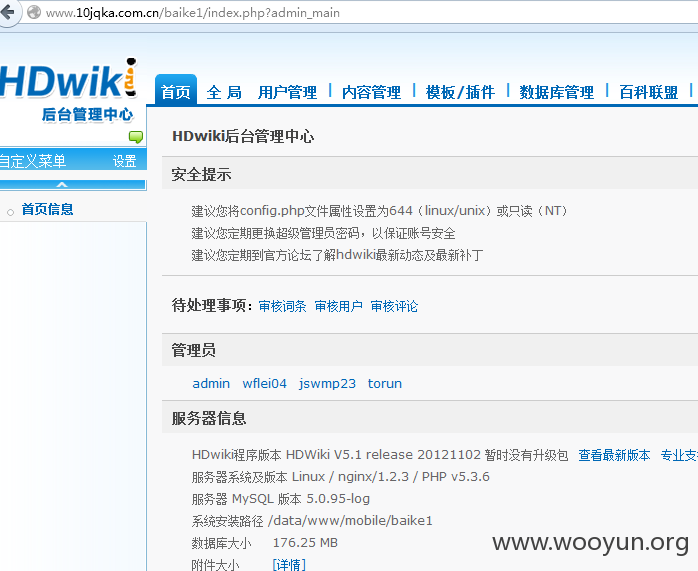Click the Linux / nginx/1.2.3 server text
Image resolution: width=698 pixels, height=571 pixels.
(x=391, y=477)
